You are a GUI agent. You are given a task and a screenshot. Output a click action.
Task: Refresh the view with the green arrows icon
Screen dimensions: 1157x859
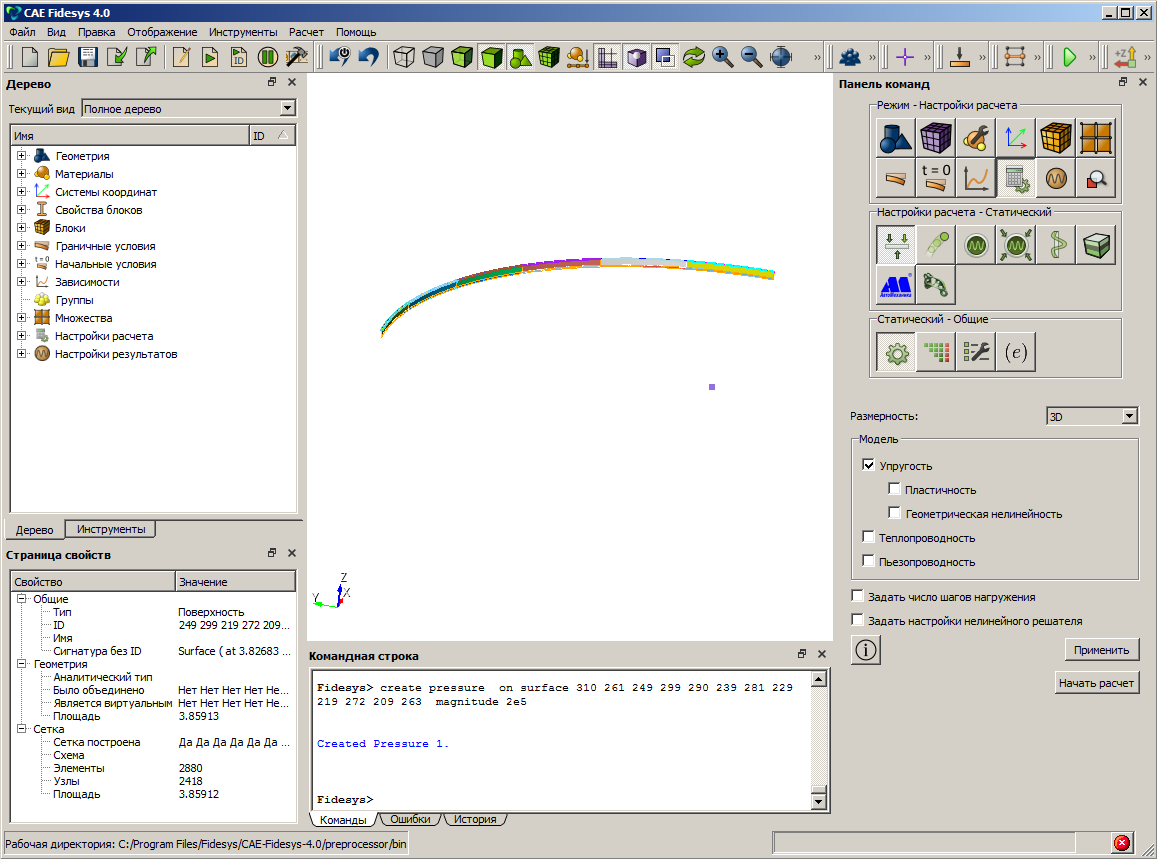(x=694, y=57)
